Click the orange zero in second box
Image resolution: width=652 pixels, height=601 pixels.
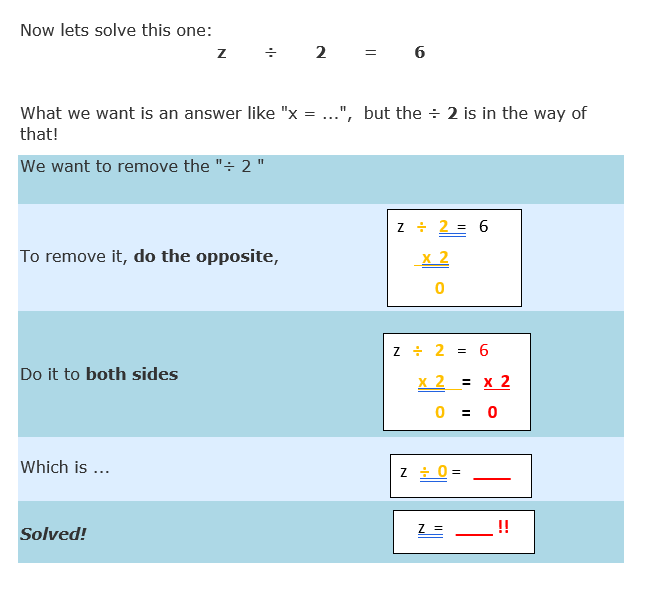(439, 412)
